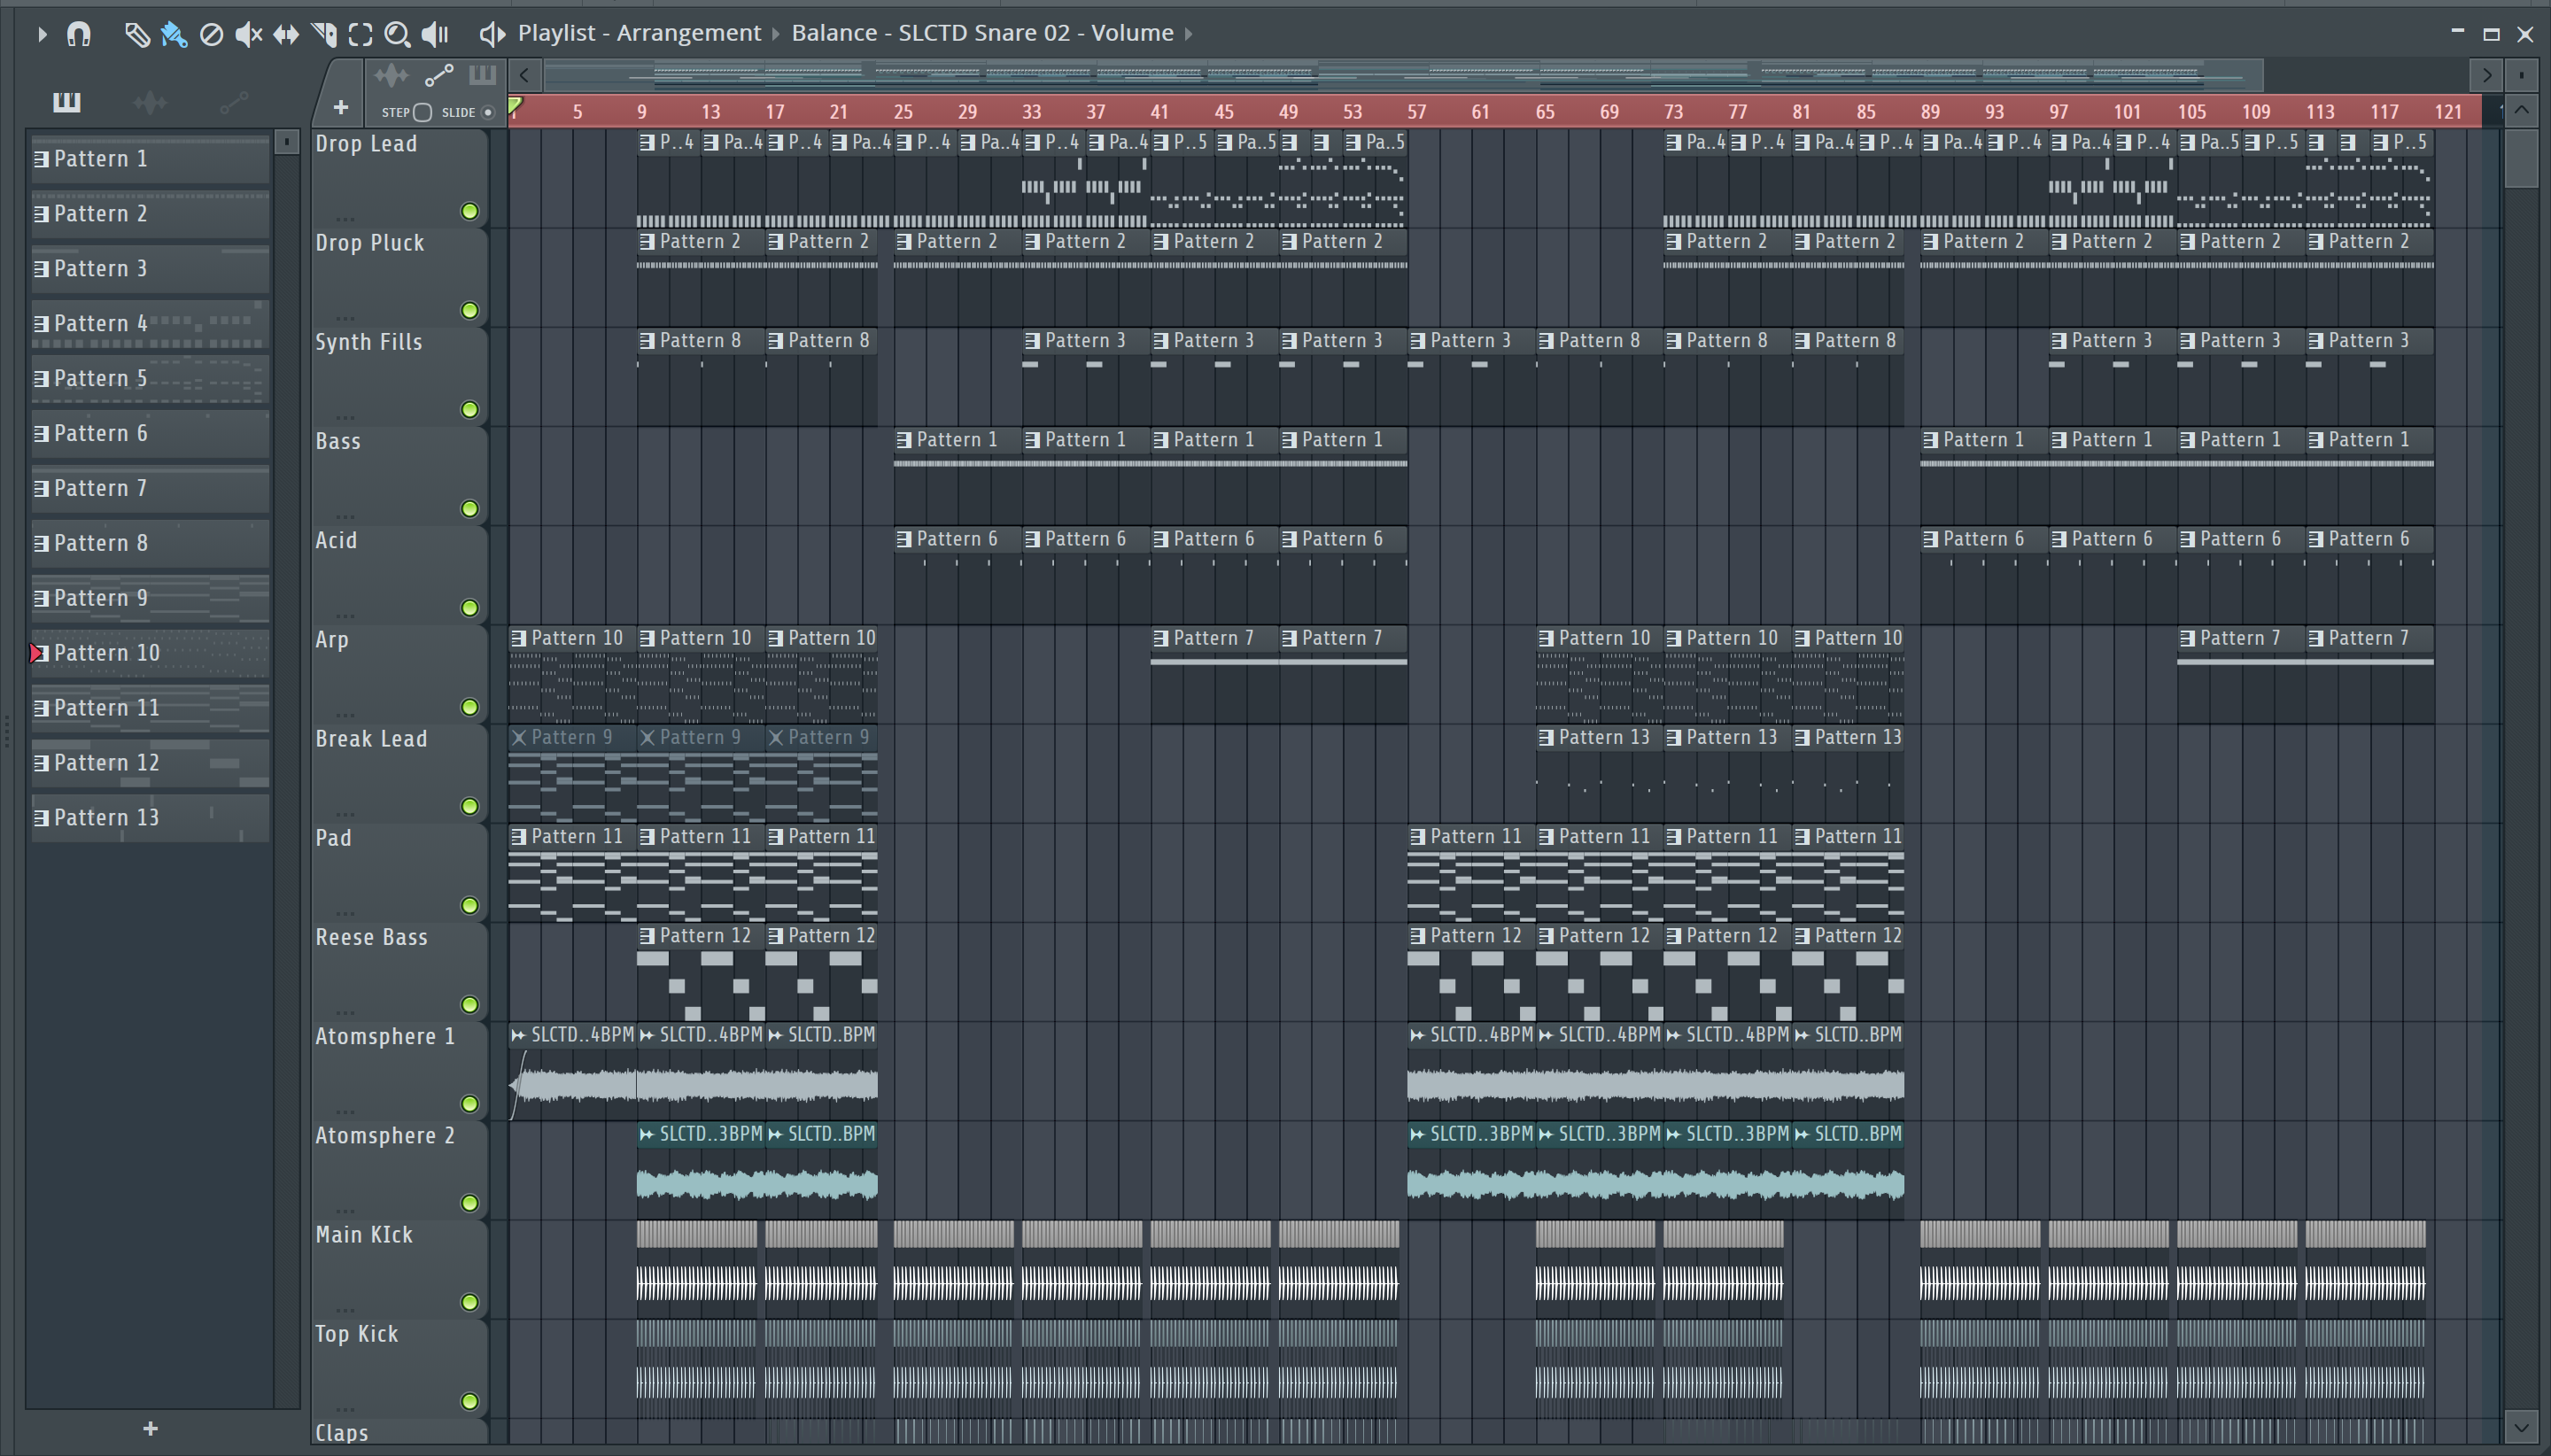Viewport: 2551px width, 1456px height.
Task: Select the Main KIck track header
Action: click(x=399, y=1268)
